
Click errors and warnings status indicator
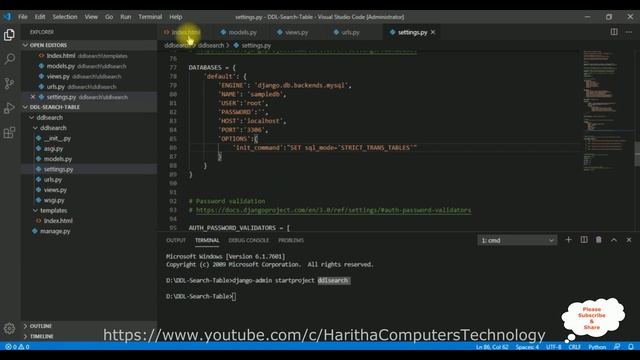tap(17, 347)
